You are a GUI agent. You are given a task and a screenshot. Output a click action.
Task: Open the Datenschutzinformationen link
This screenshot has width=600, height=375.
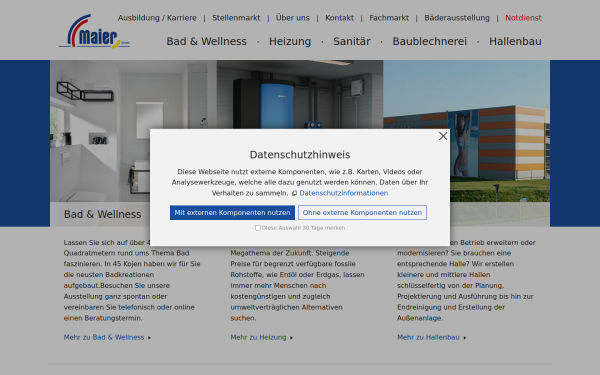(343, 193)
